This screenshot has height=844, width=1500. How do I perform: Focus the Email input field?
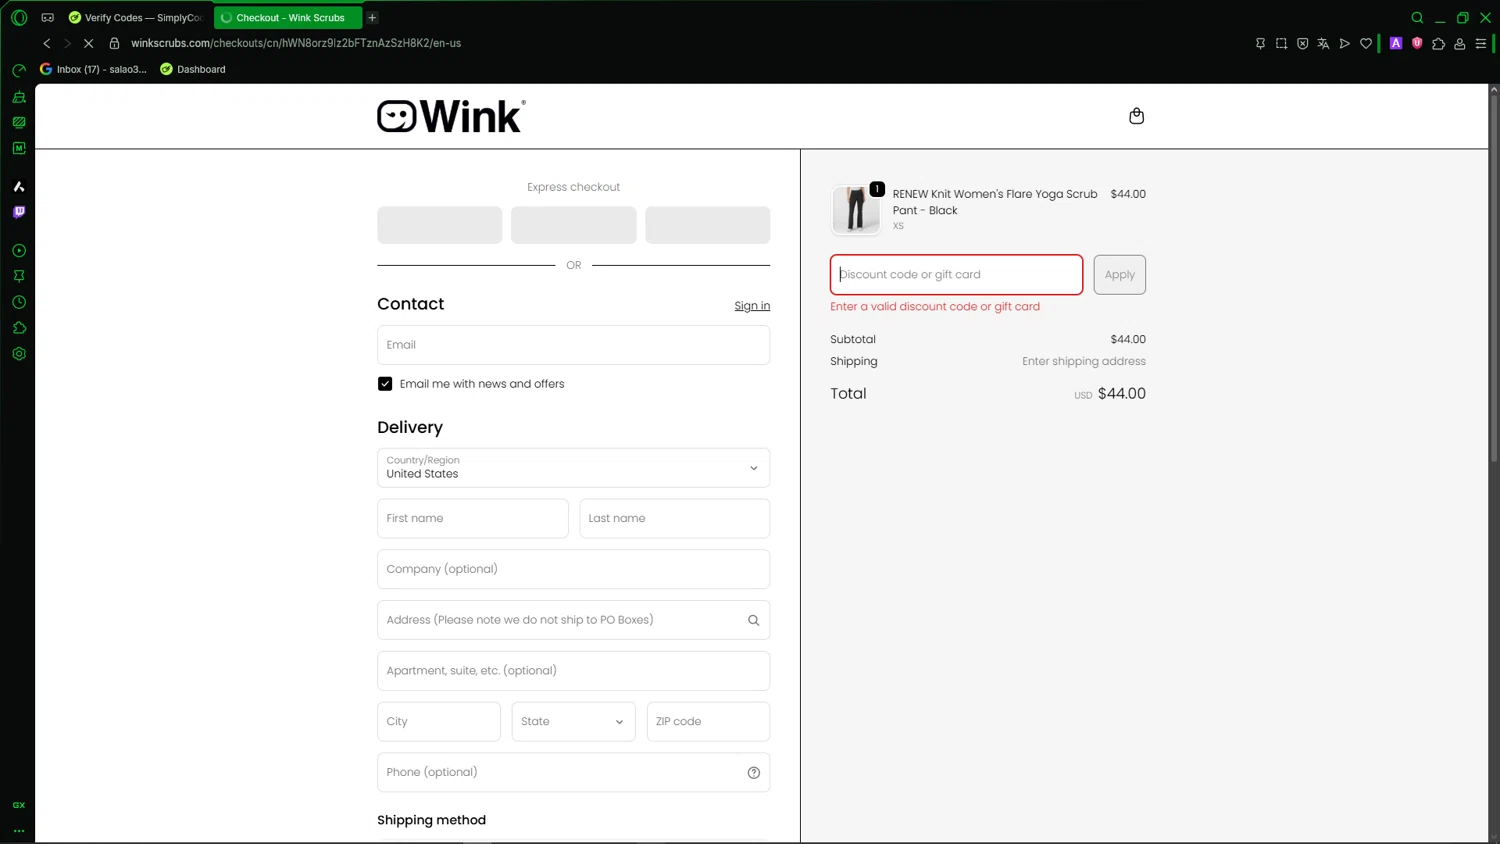(x=573, y=345)
